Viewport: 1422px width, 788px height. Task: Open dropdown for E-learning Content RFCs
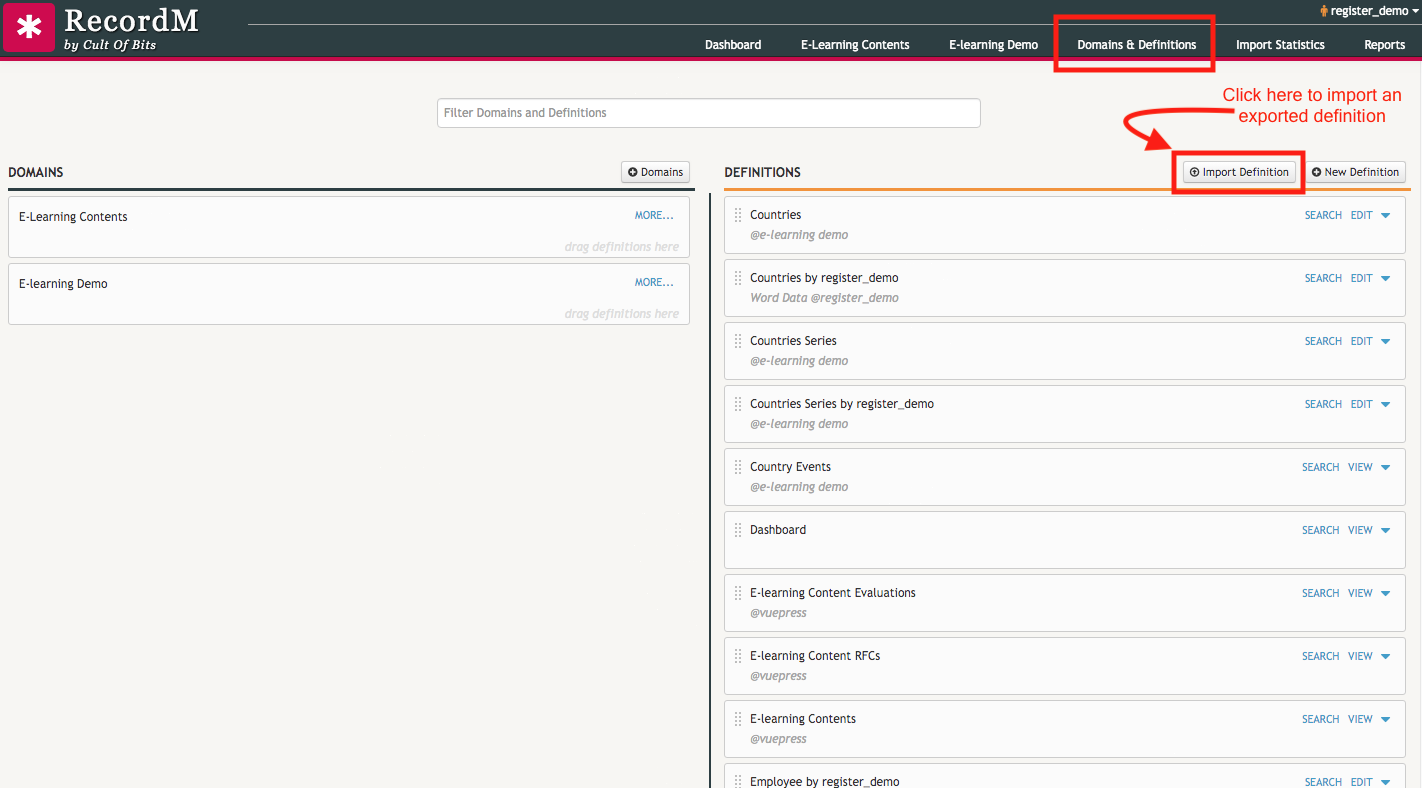pos(1386,656)
